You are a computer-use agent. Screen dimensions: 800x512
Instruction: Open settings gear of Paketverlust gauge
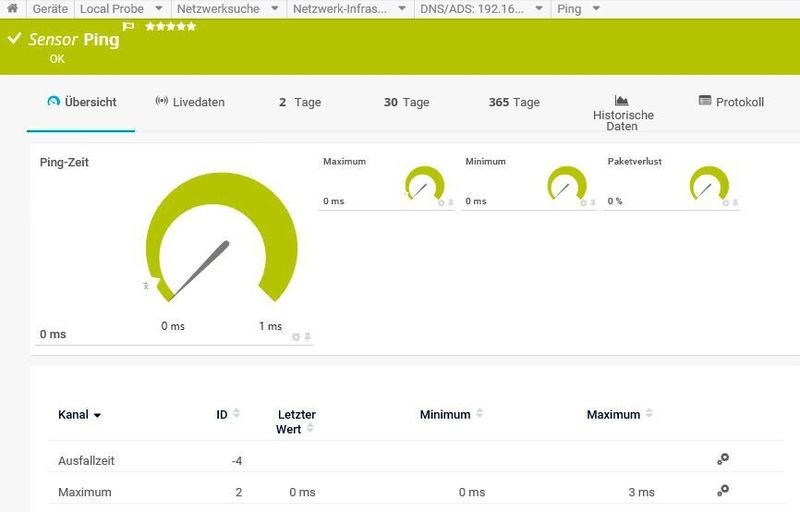click(726, 203)
